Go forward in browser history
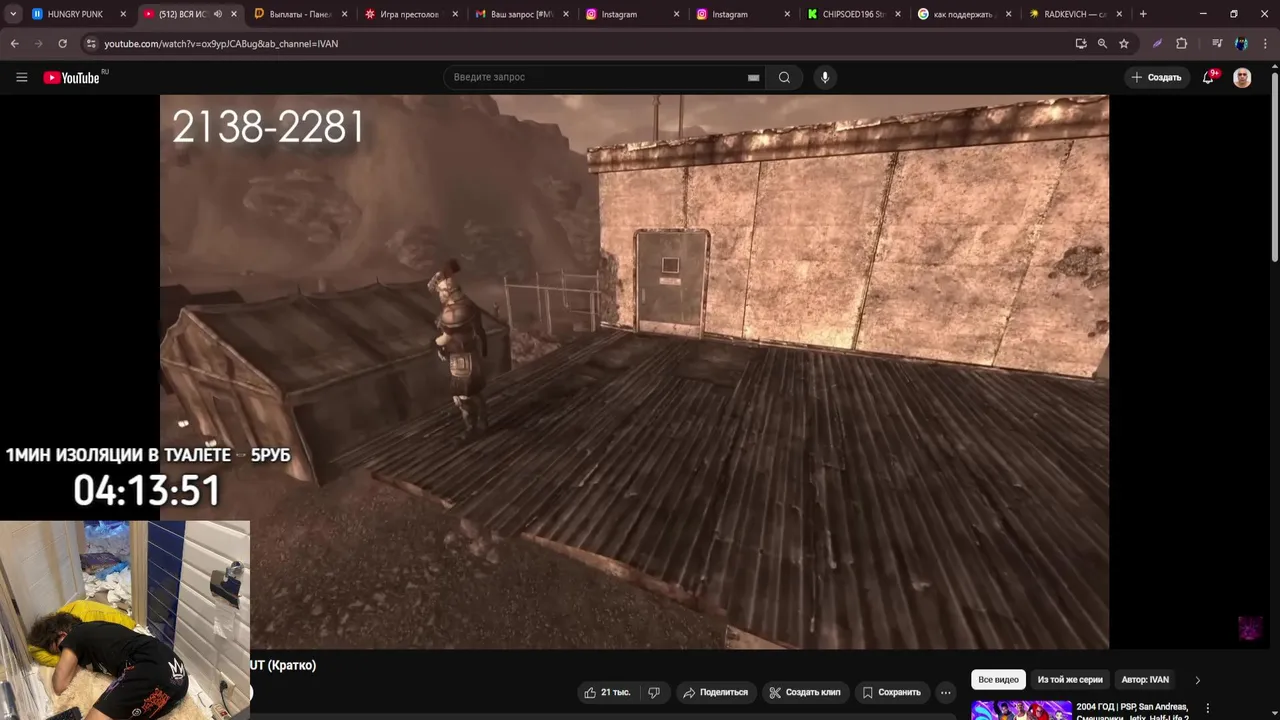Image resolution: width=1280 pixels, height=720 pixels. coord(38,44)
